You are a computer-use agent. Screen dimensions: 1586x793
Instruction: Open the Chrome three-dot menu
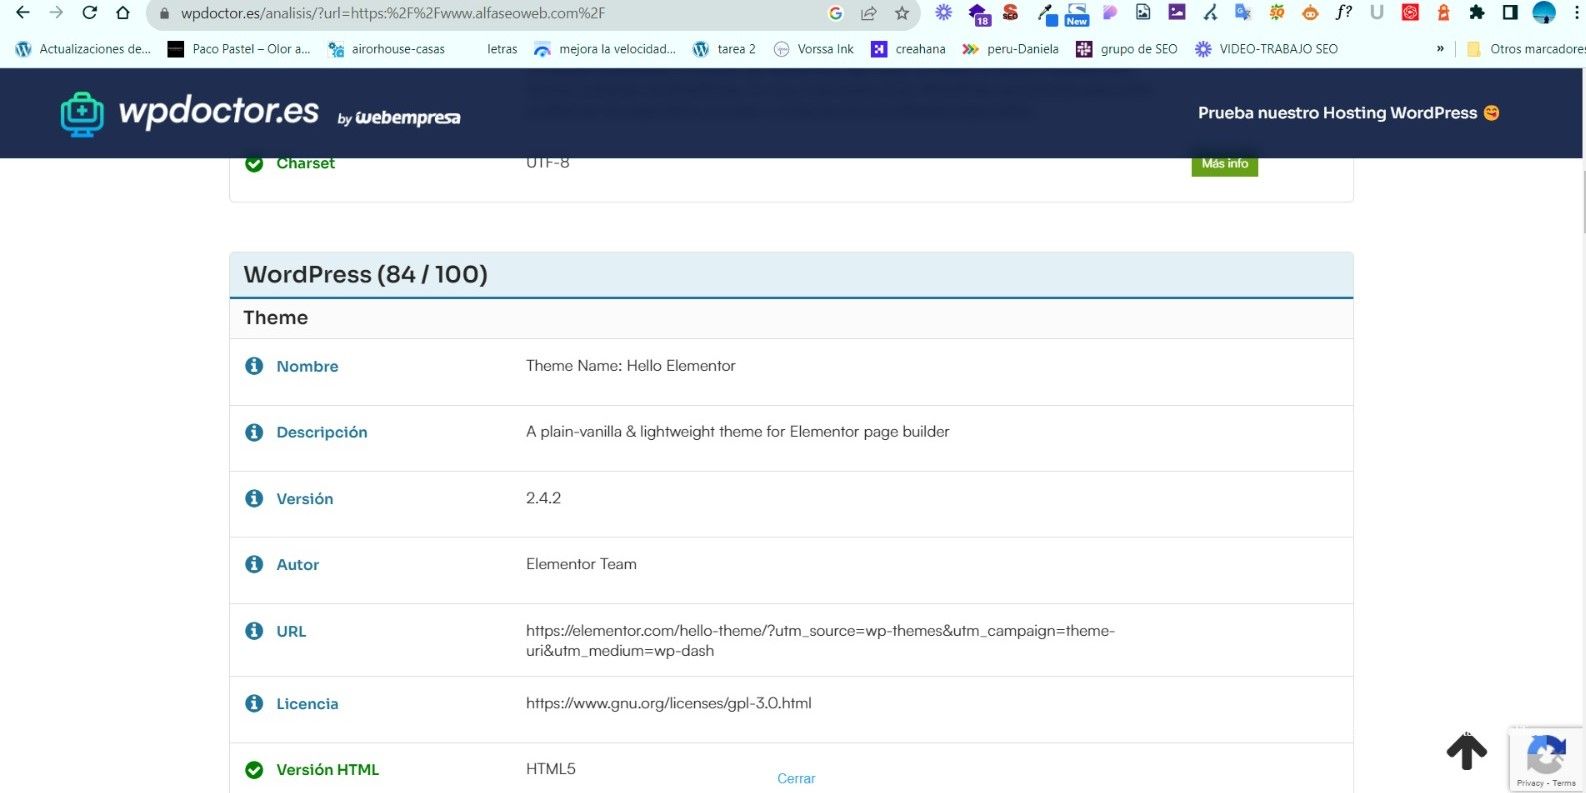(x=1577, y=13)
